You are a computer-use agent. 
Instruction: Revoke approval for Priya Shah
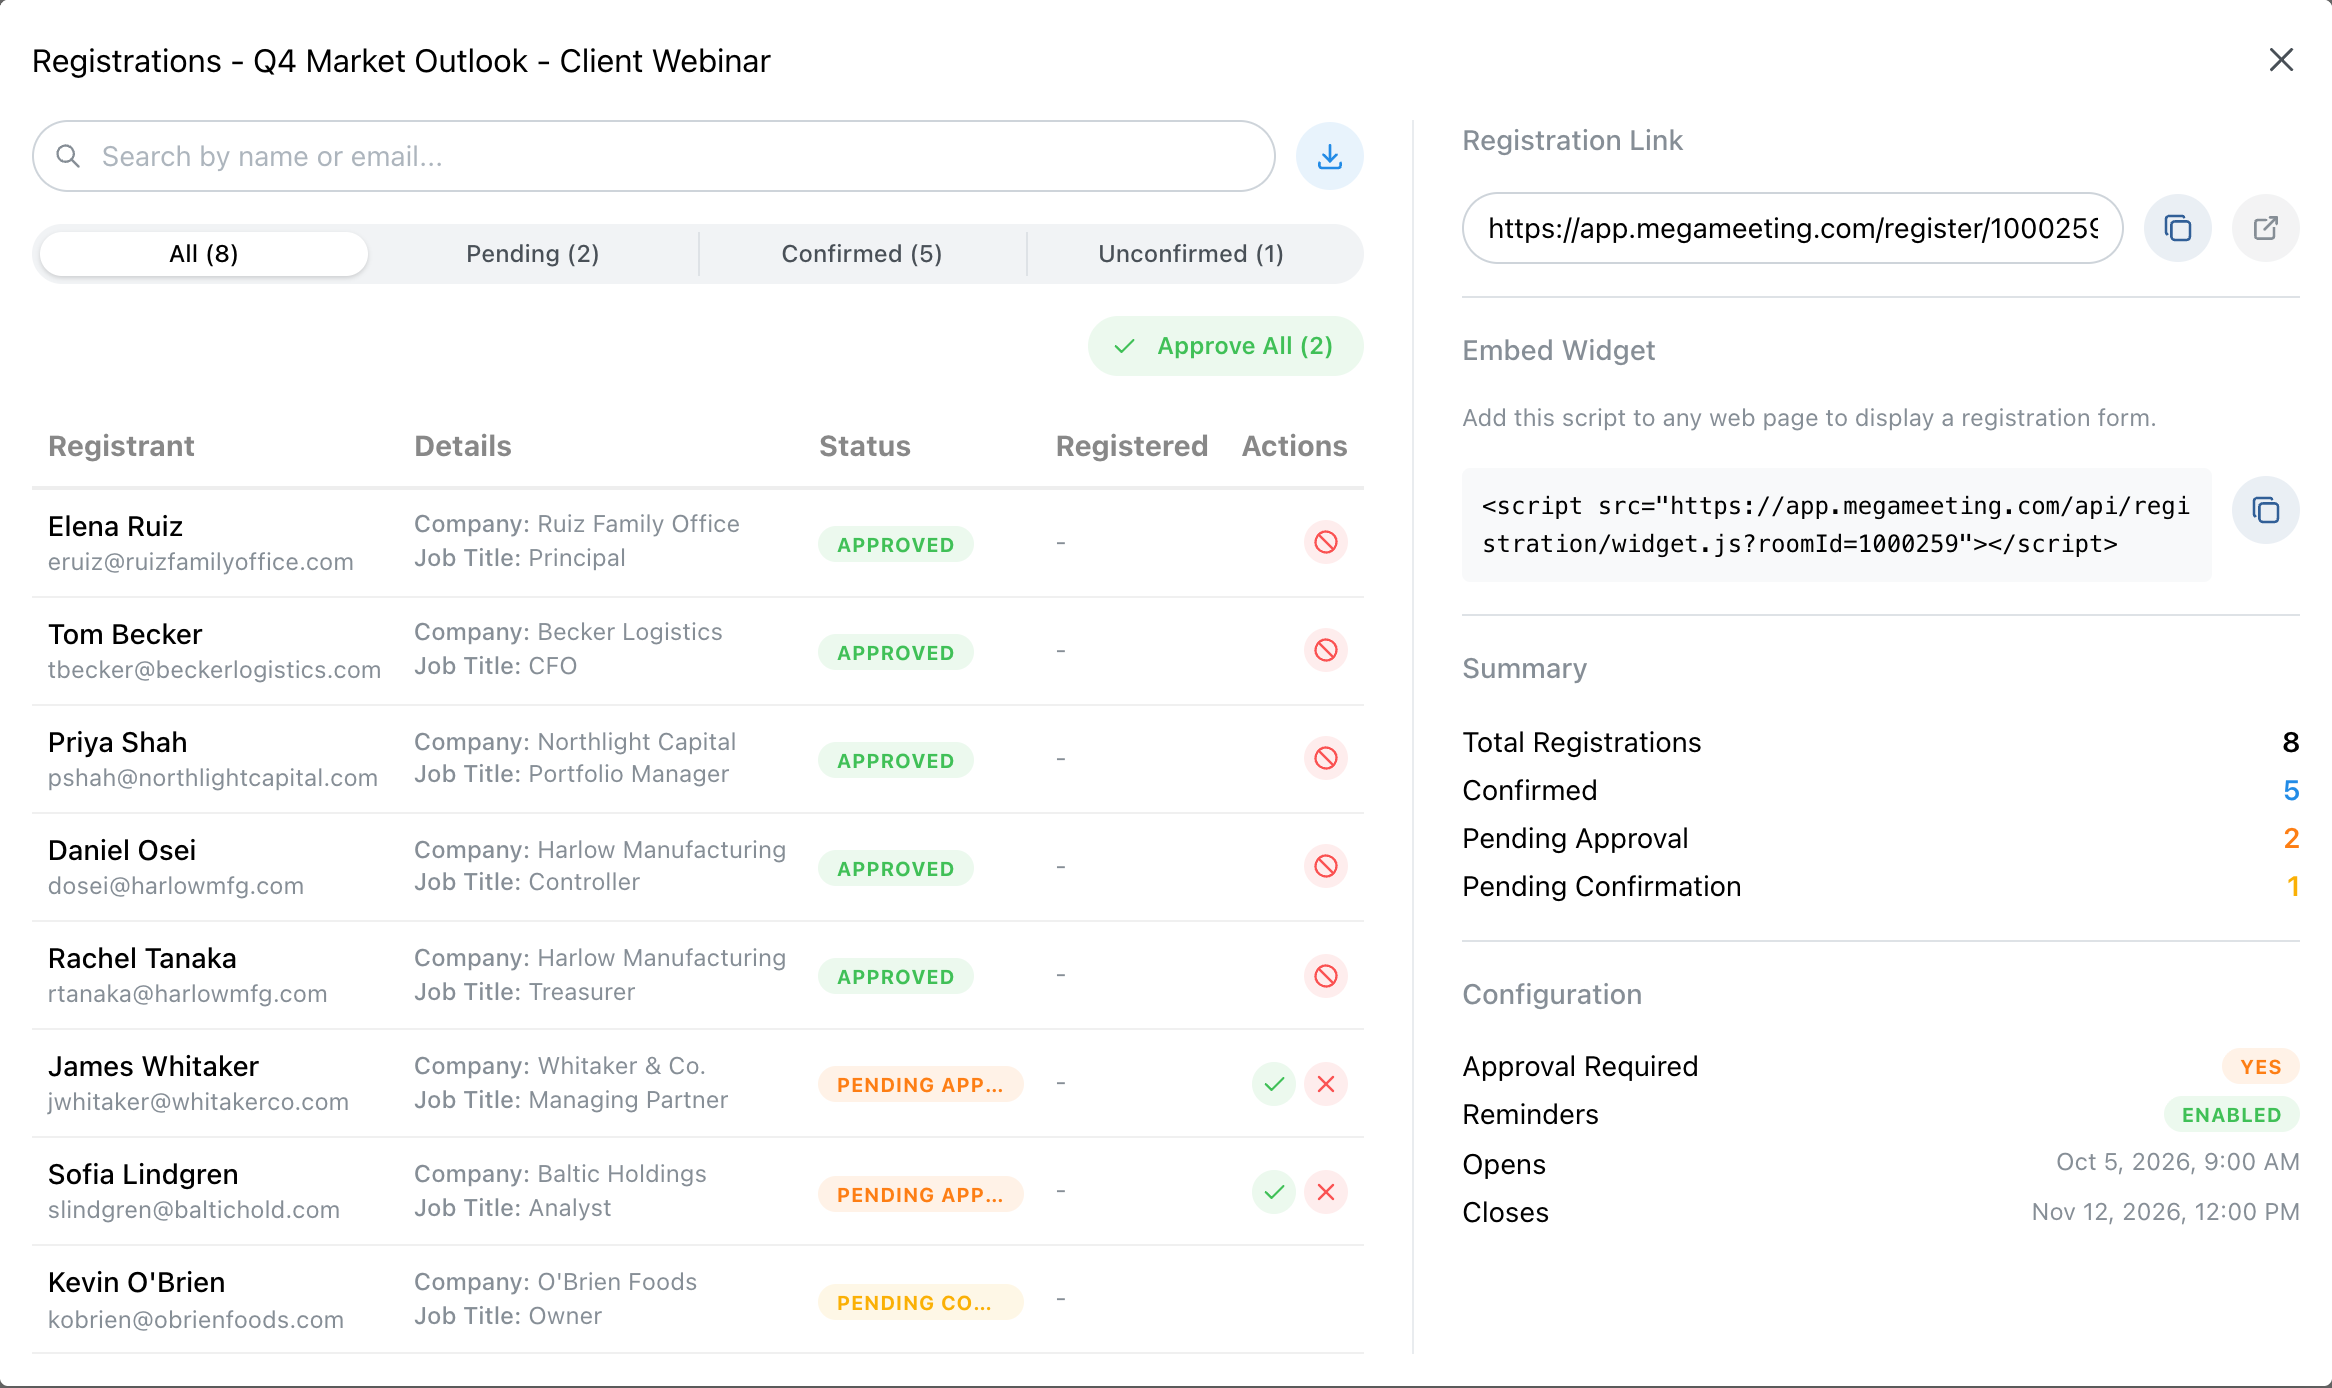tap(1326, 759)
